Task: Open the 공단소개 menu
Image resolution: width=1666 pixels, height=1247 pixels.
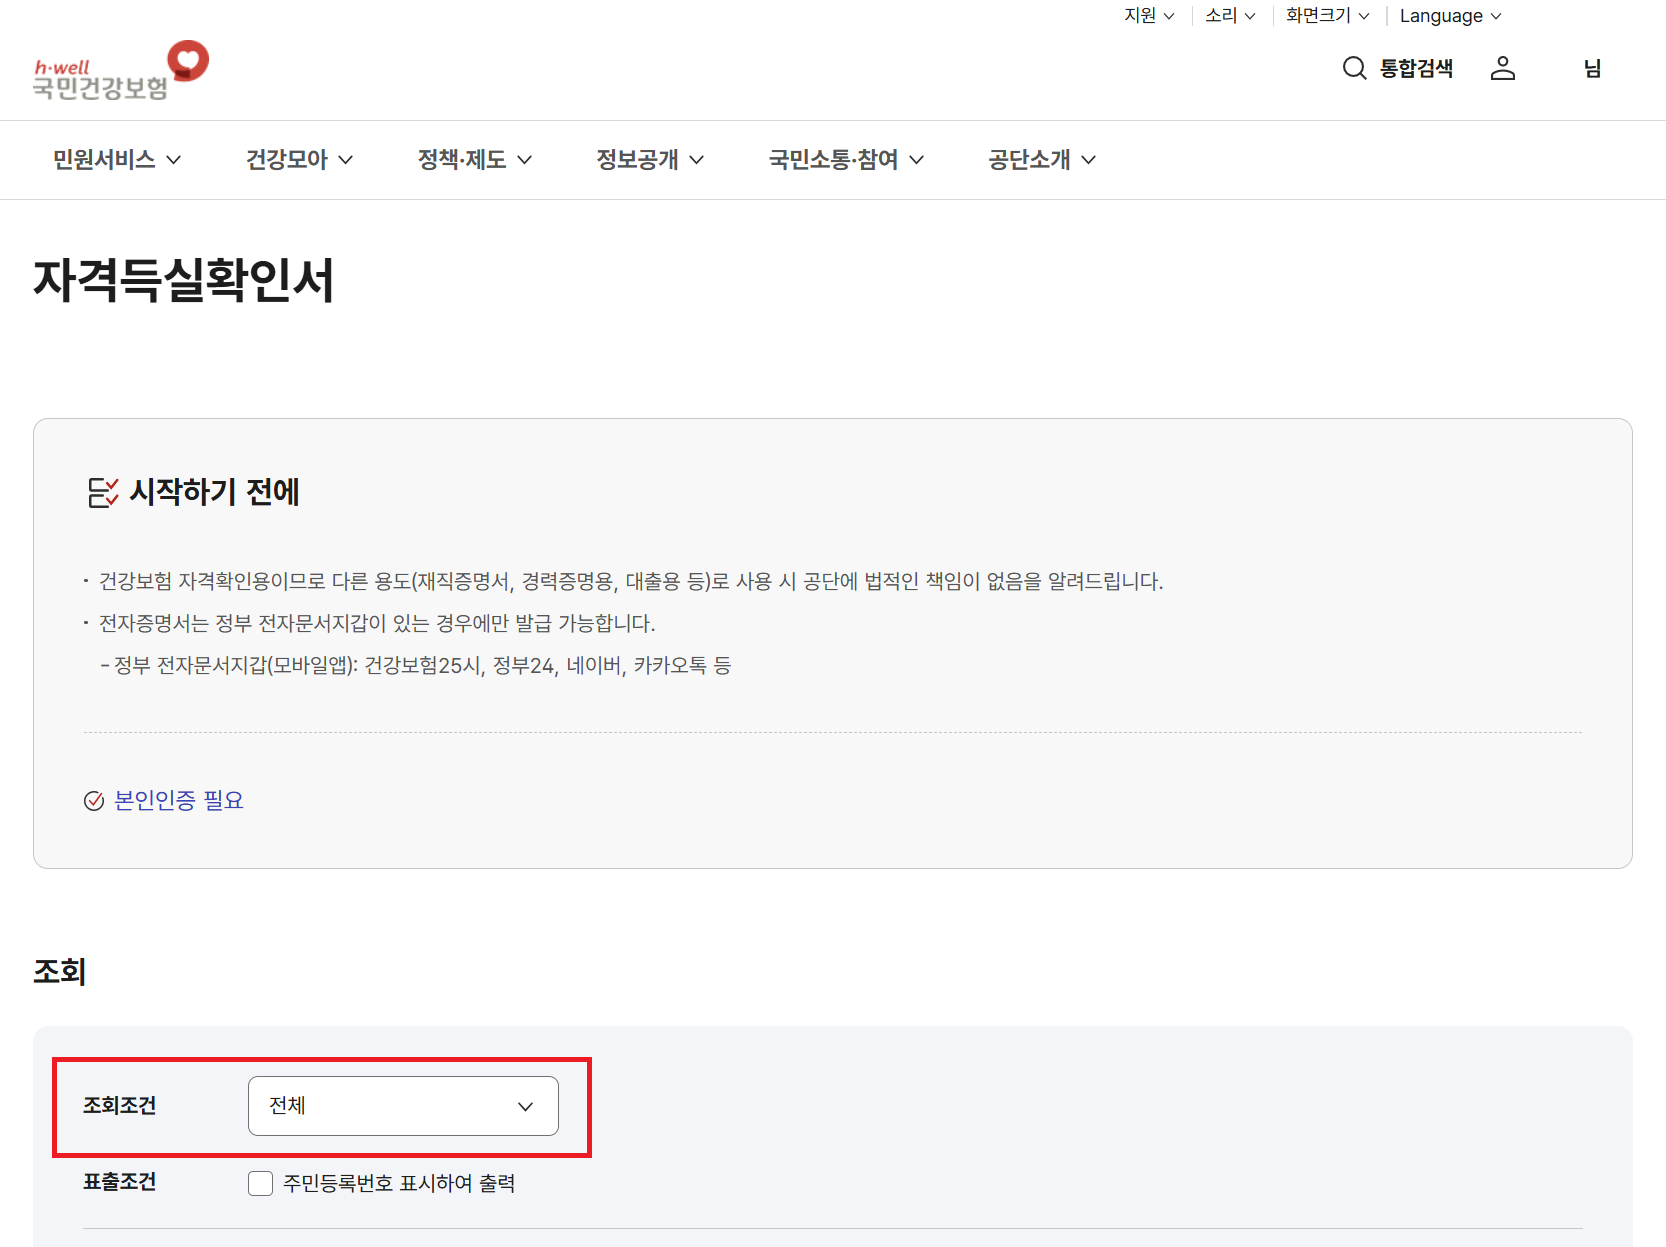Action: [x=1042, y=160]
